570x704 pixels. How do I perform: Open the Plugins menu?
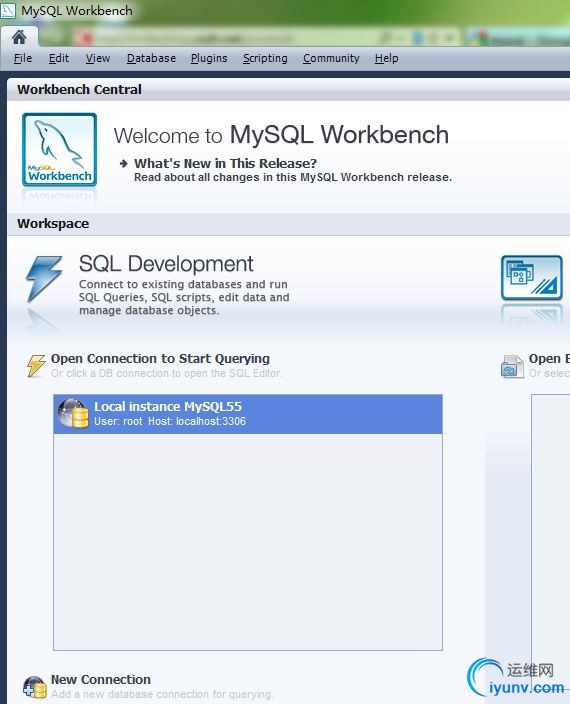(x=209, y=58)
